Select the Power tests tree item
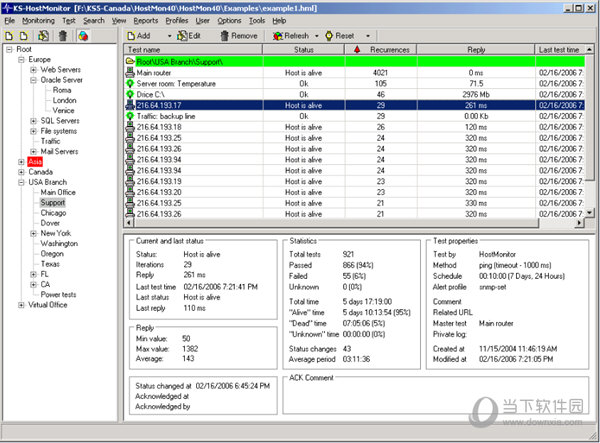The width and height of the screenshot is (600, 443). 58,295
